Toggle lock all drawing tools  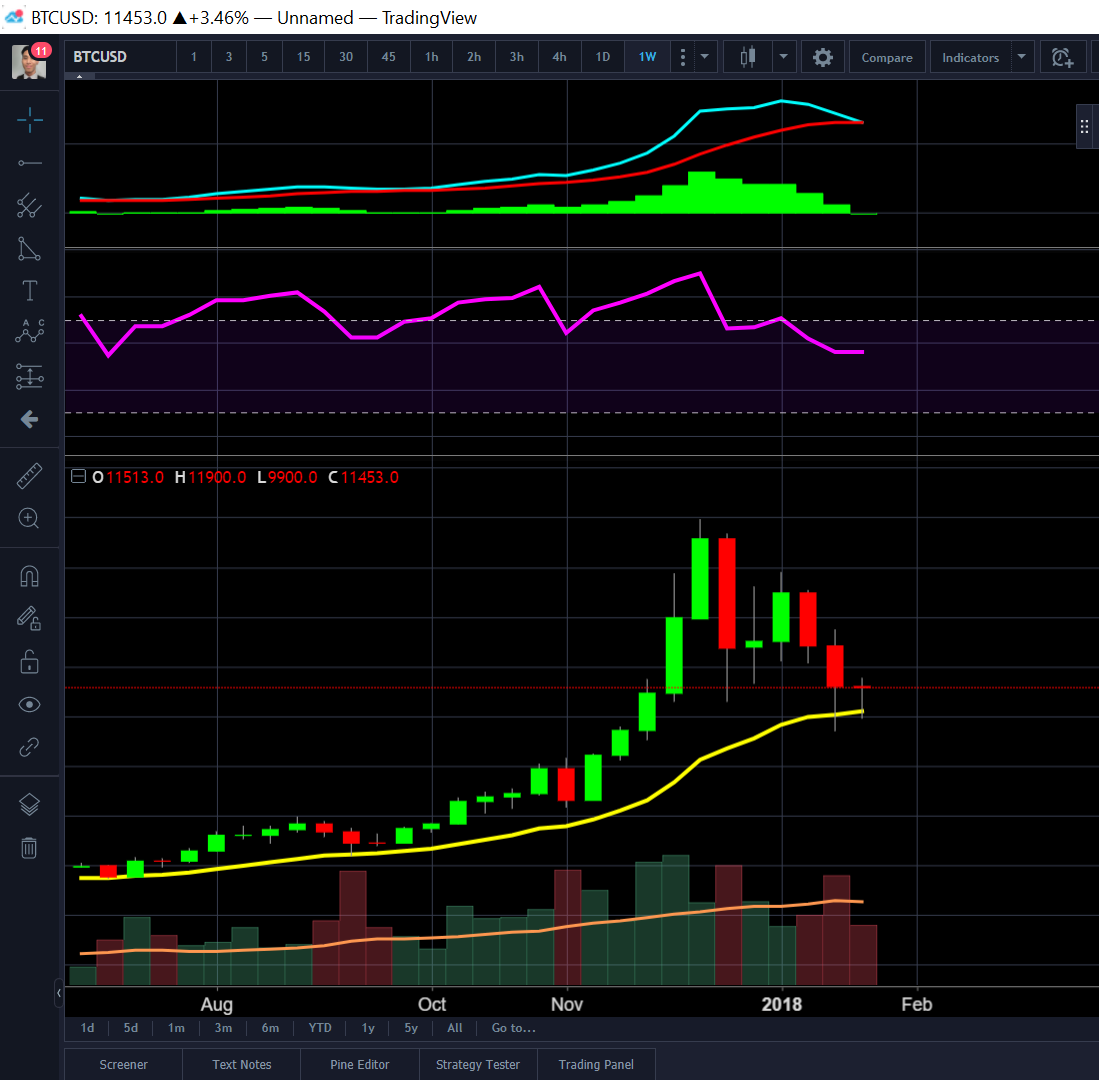click(29, 662)
